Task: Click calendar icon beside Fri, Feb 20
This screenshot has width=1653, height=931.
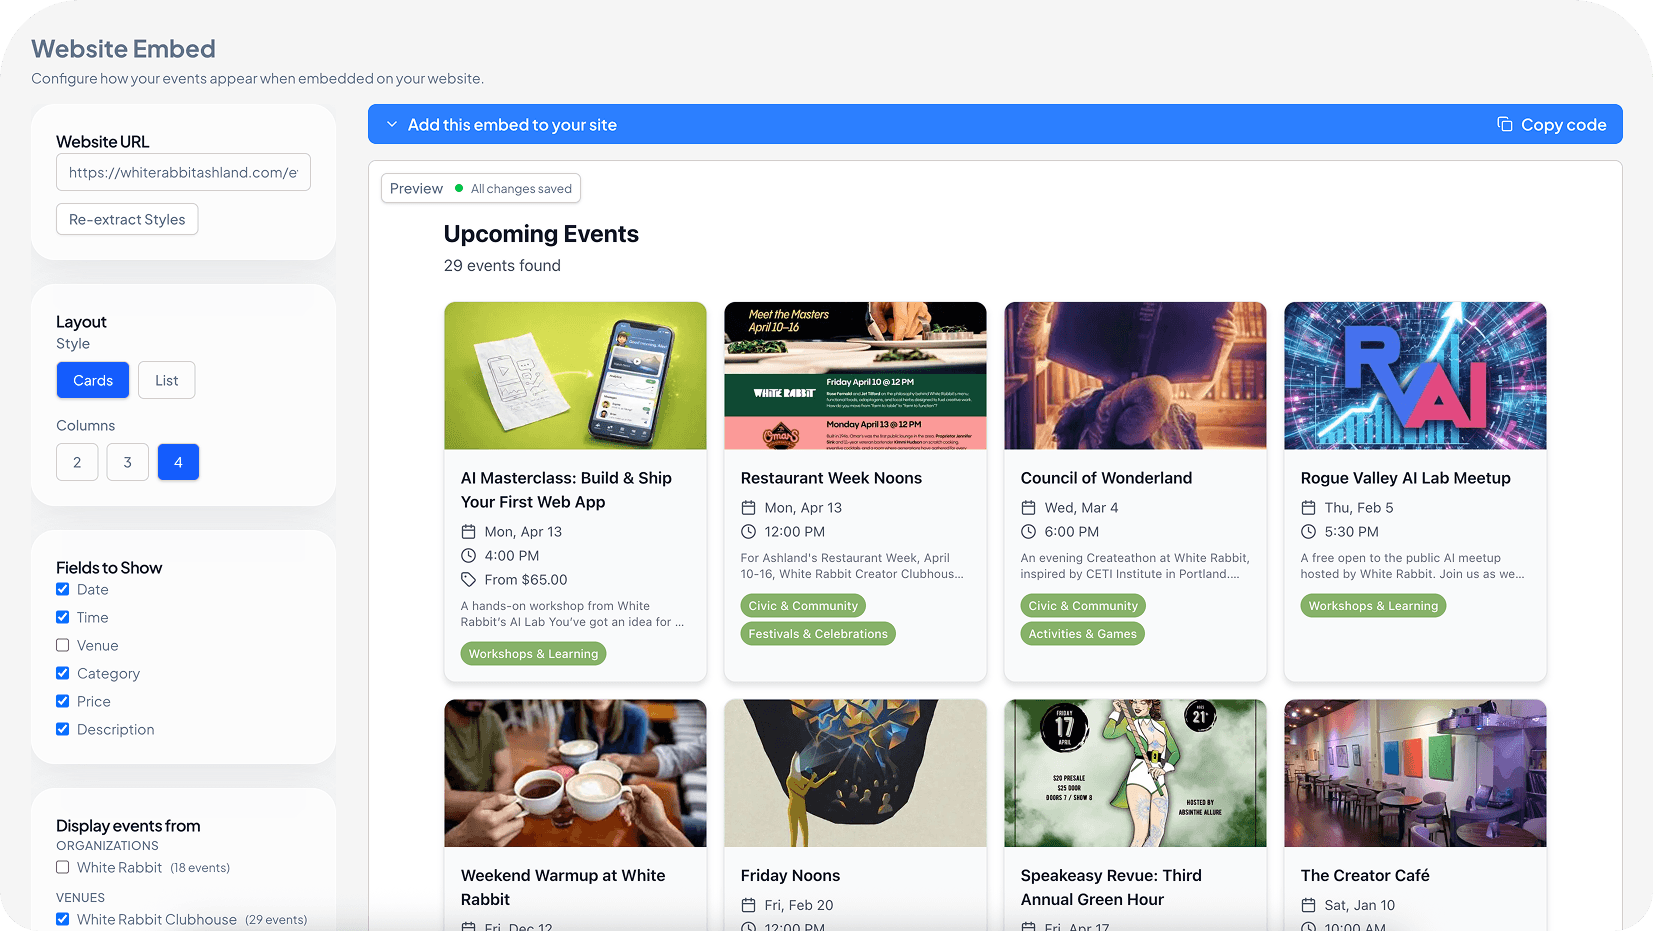Action: [x=748, y=905]
